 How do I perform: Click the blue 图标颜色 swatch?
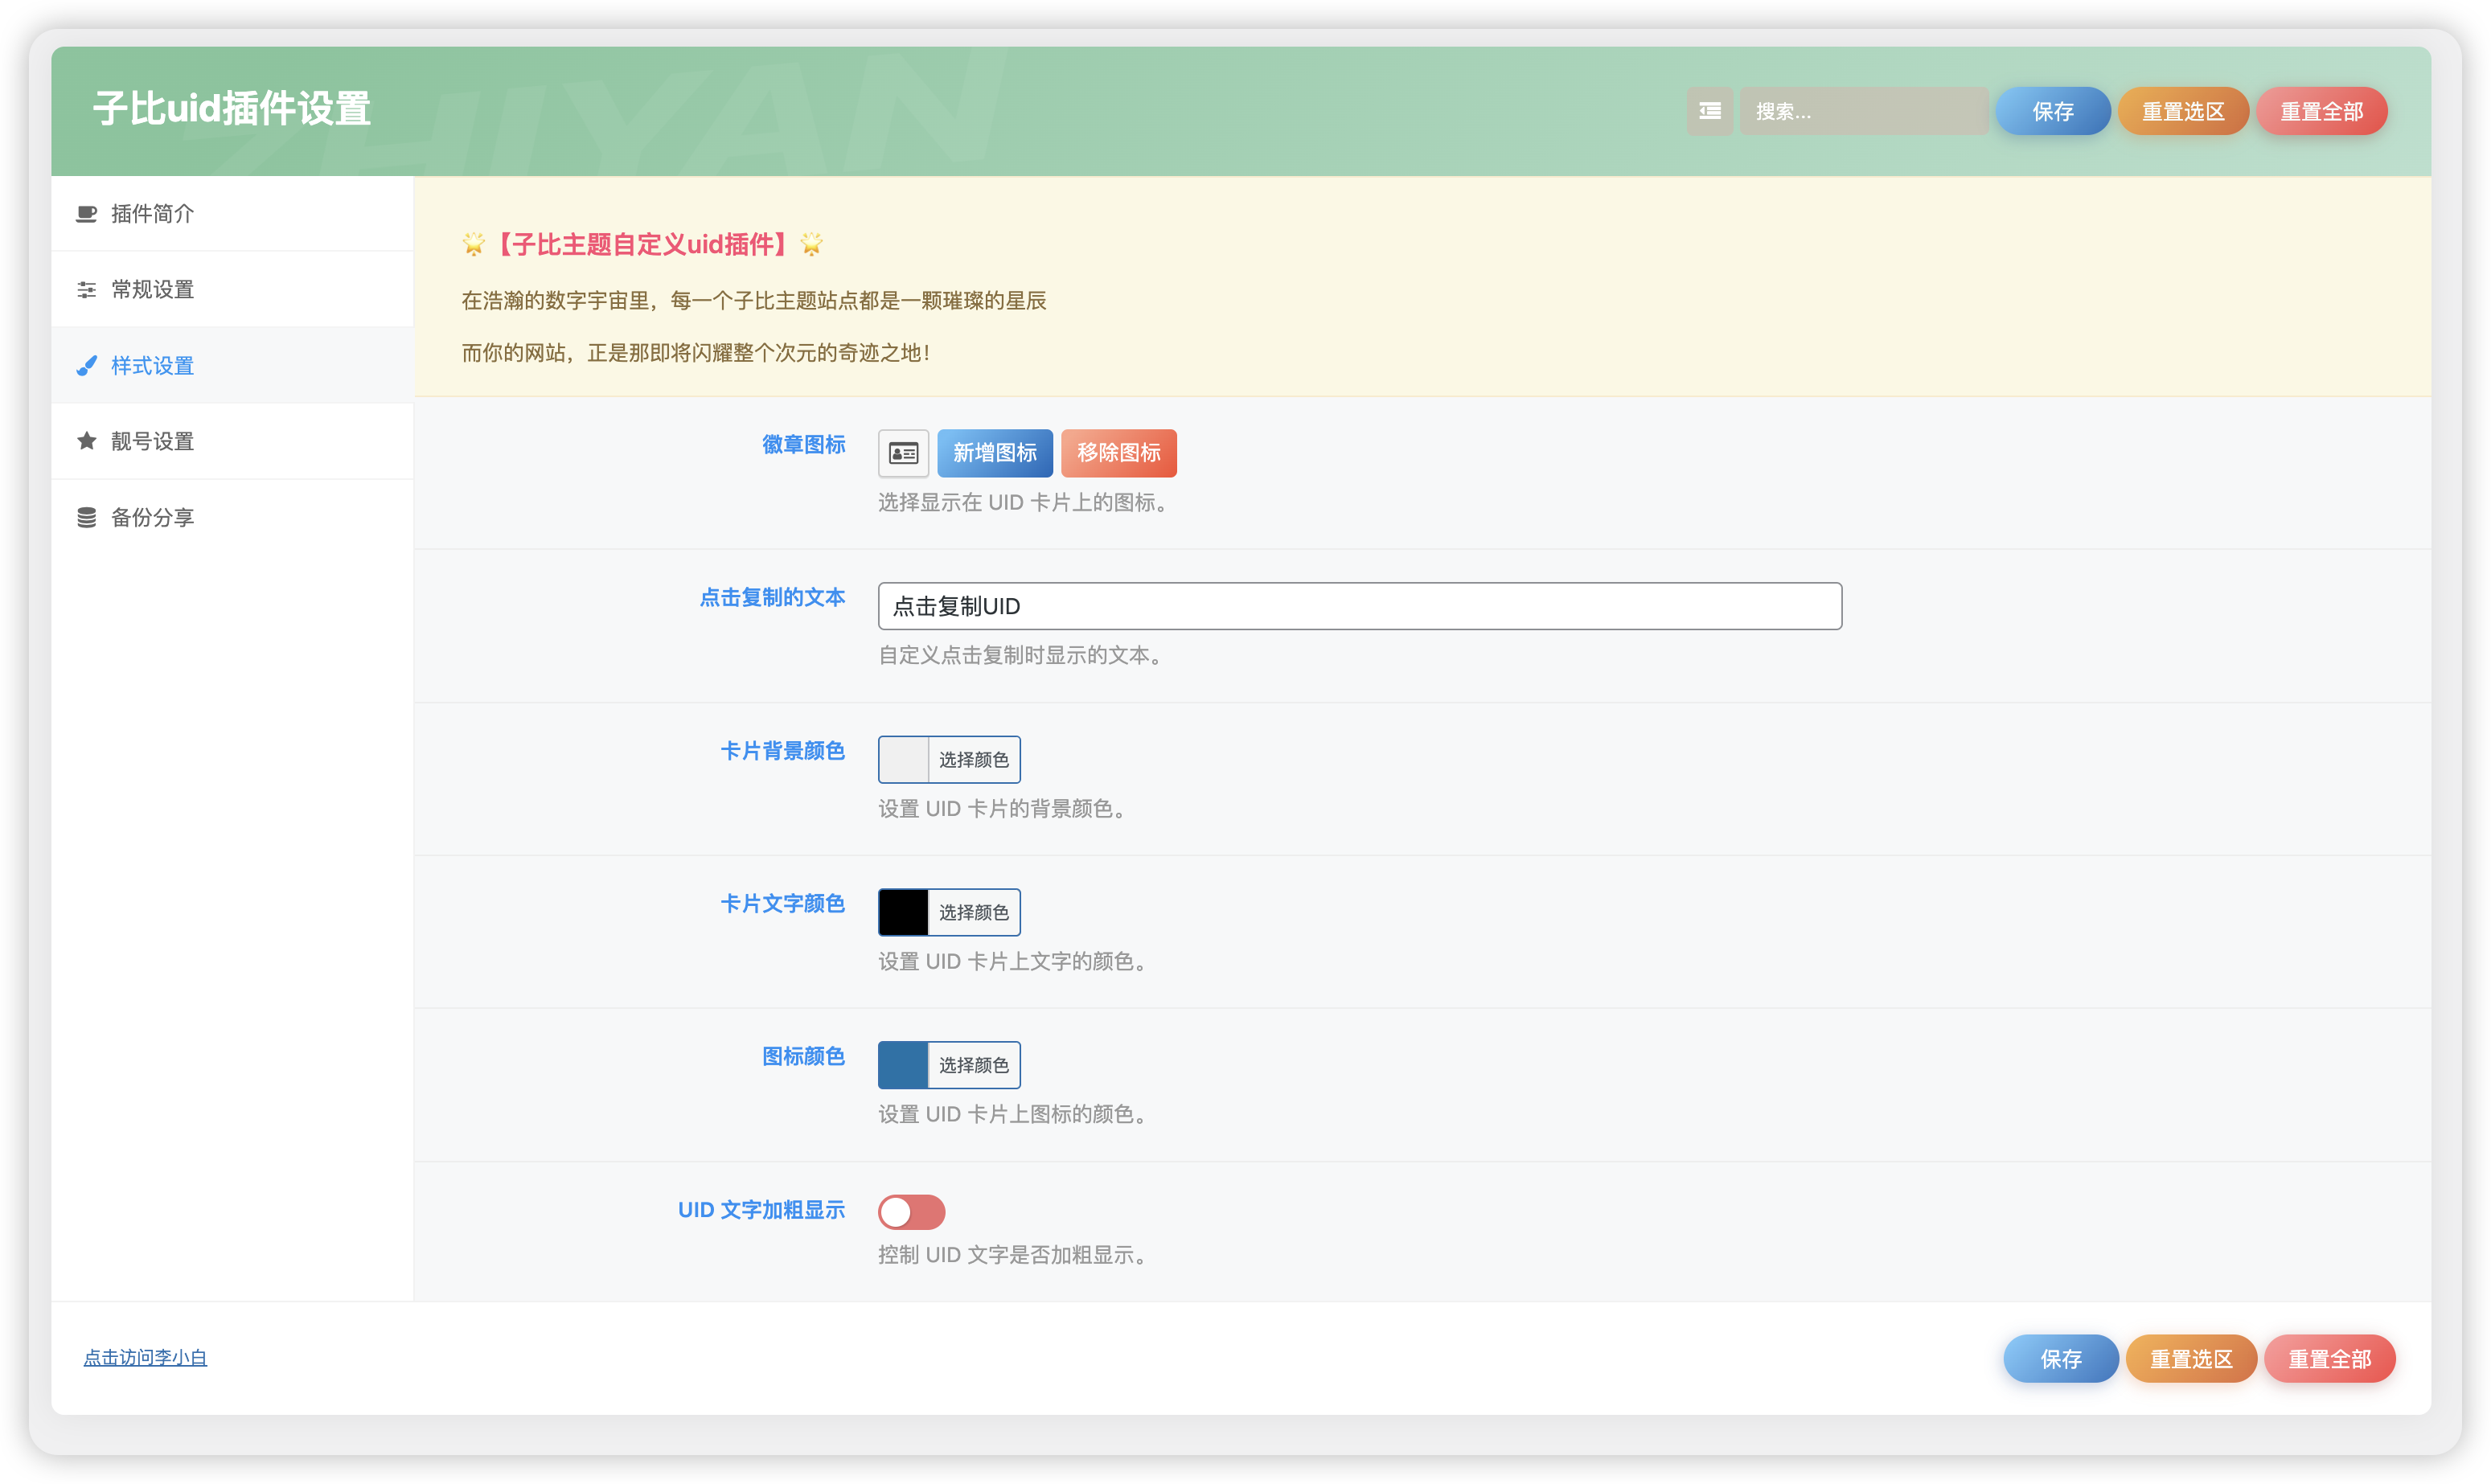pyautogui.click(x=902, y=1064)
